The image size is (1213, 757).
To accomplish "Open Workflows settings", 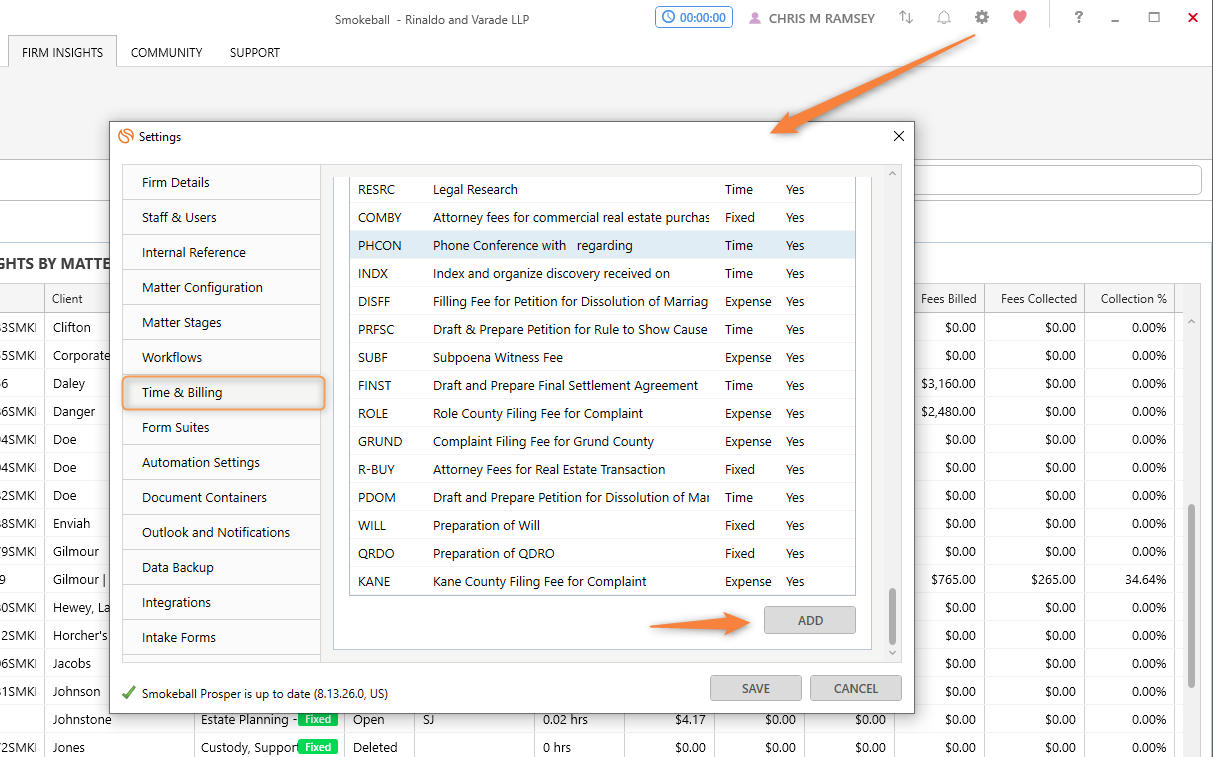I will click(x=221, y=357).
